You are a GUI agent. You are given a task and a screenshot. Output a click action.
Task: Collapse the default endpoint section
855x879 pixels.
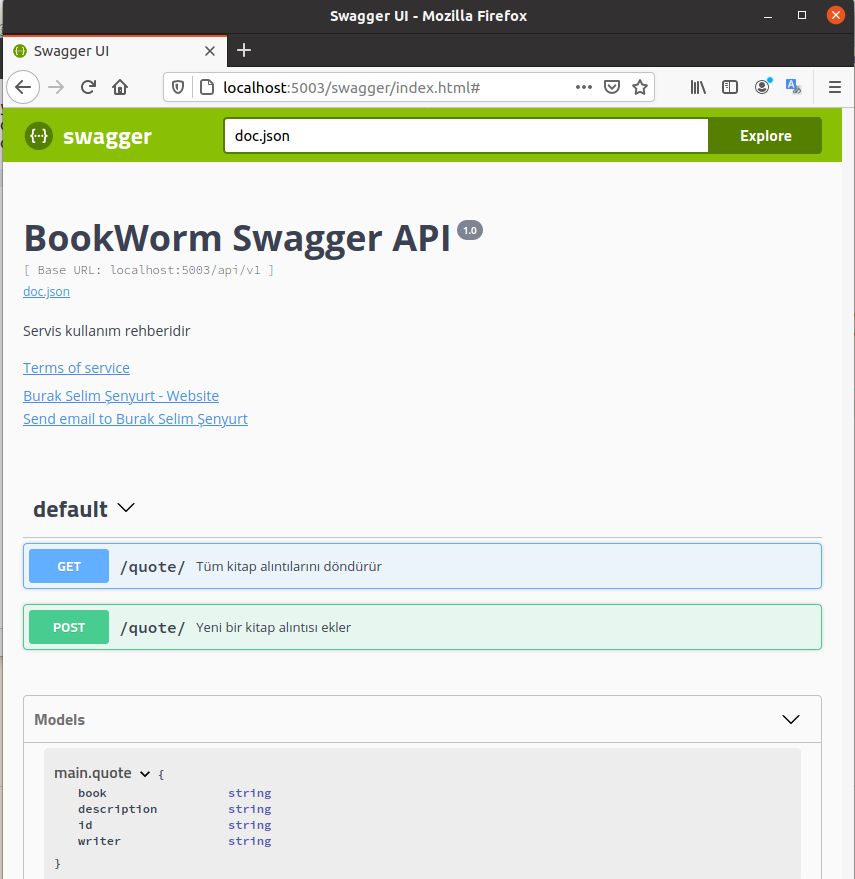pyautogui.click(x=126, y=508)
